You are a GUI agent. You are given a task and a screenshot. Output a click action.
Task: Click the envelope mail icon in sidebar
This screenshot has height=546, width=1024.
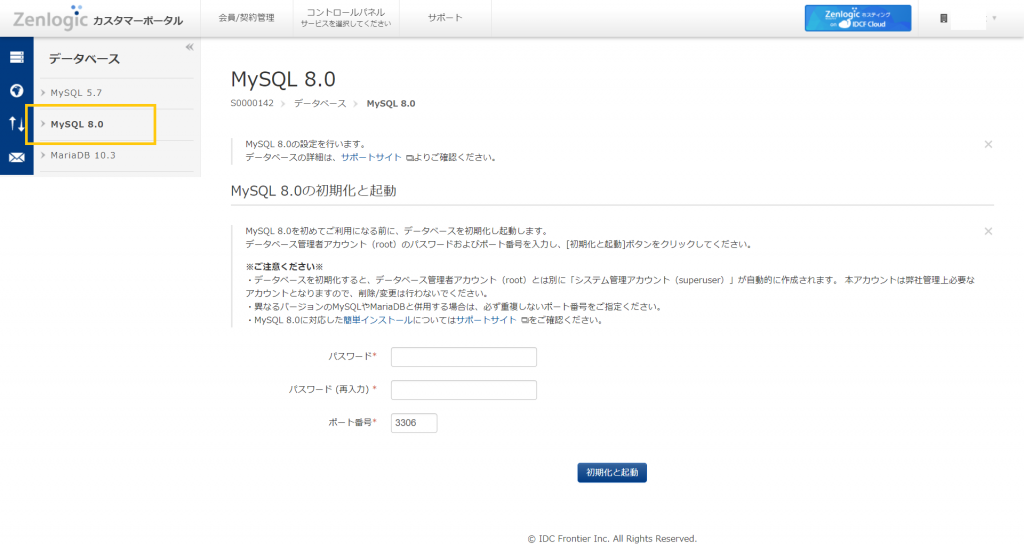pos(16,157)
